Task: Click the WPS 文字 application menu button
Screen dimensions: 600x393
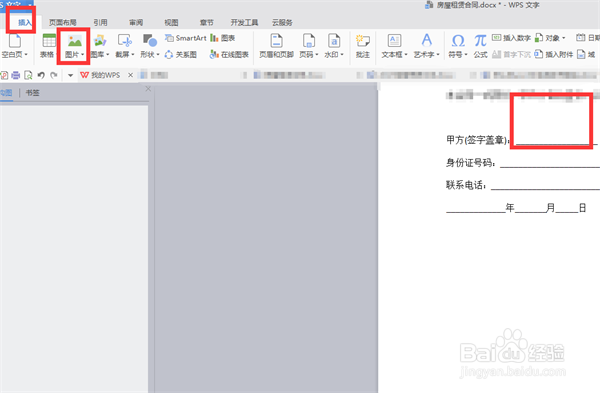Action: click(x=16, y=5)
